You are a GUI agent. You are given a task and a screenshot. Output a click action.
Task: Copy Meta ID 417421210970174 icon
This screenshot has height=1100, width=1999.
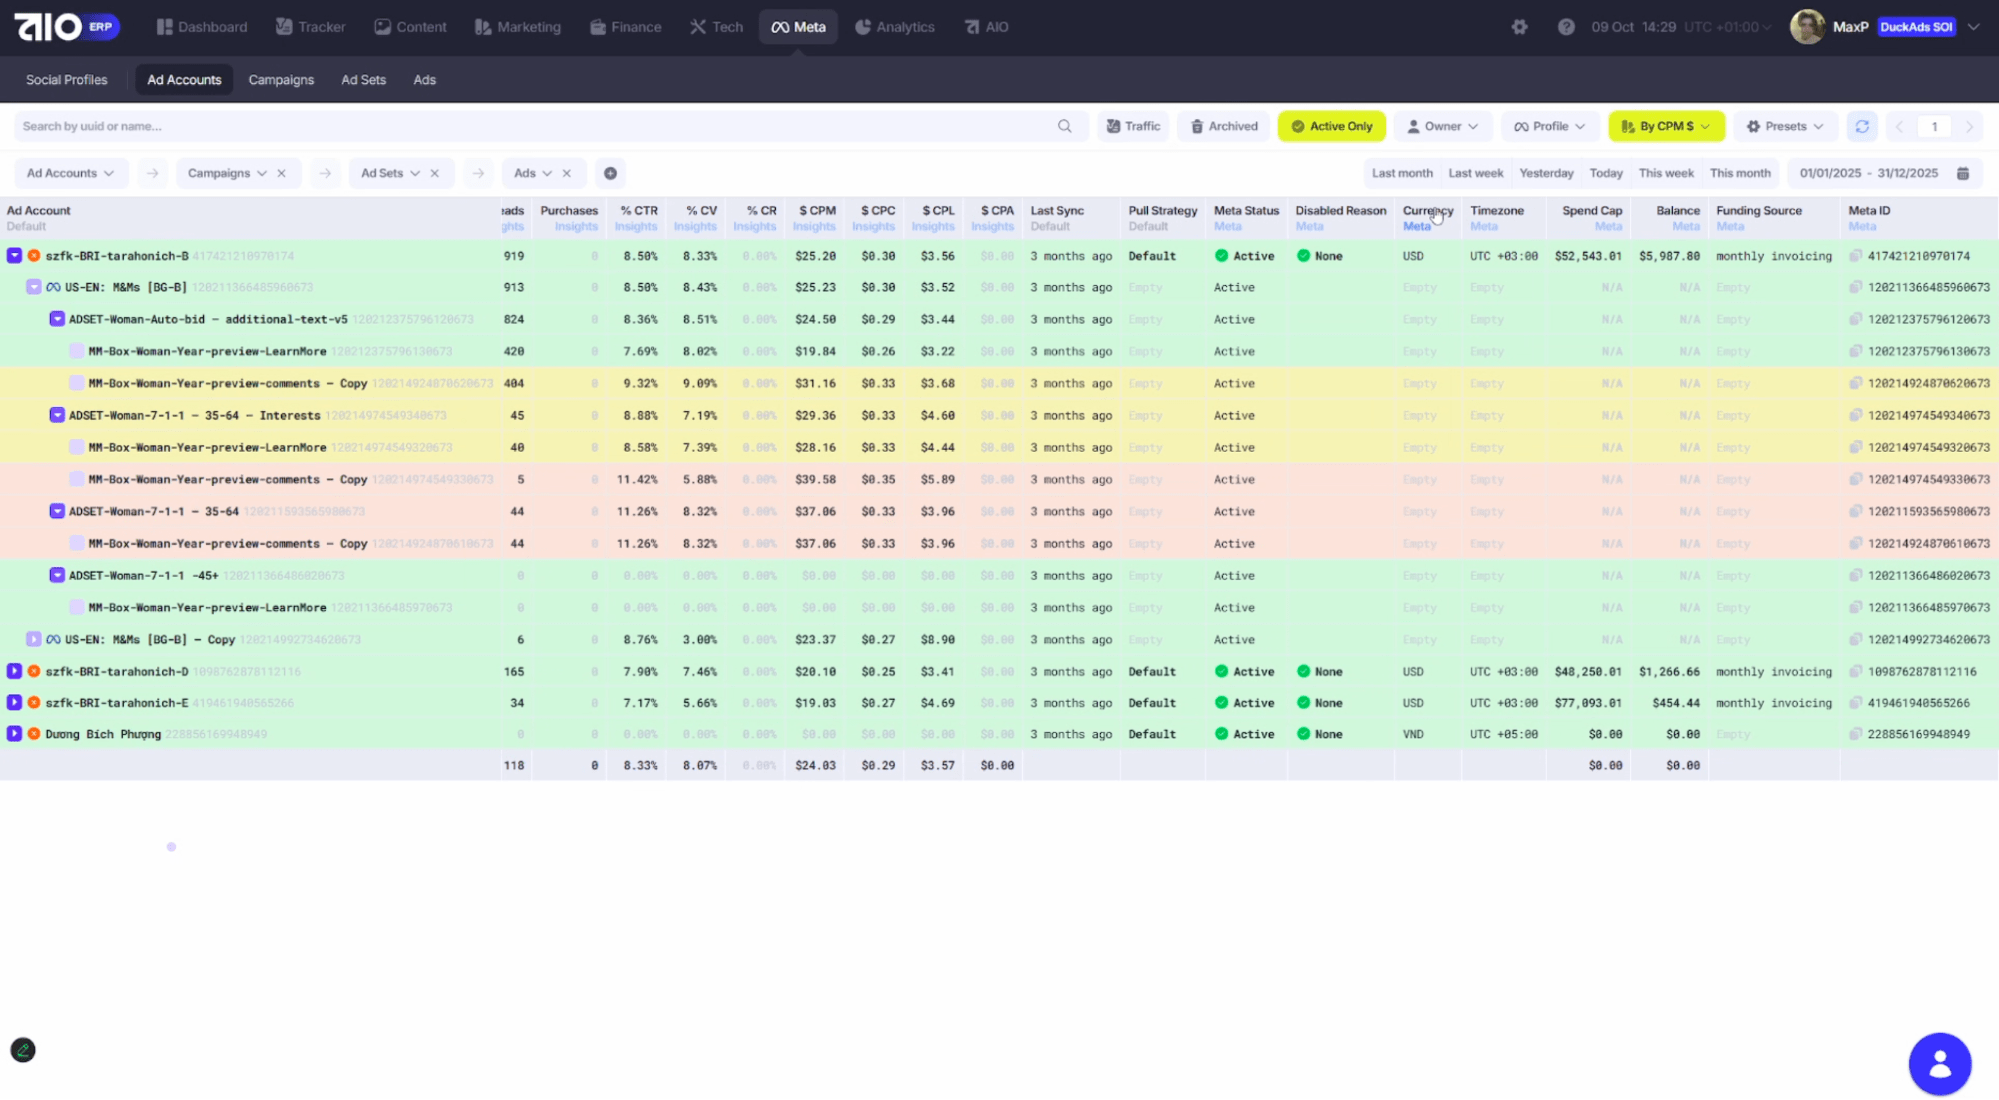tap(1856, 256)
